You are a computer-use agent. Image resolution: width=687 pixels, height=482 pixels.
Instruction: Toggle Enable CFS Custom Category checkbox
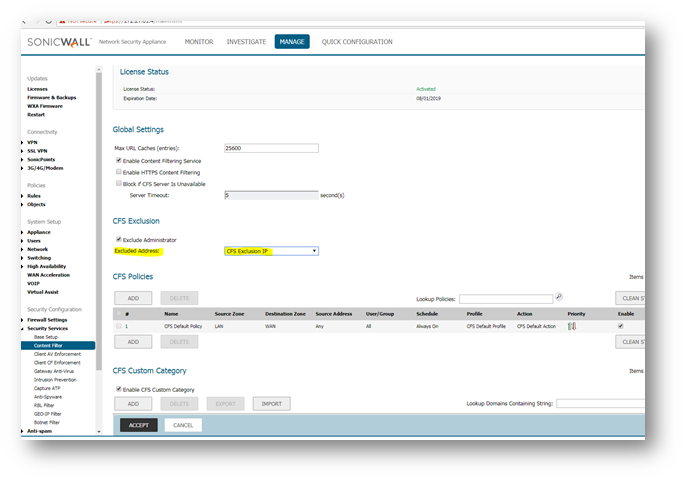(119, 389)
